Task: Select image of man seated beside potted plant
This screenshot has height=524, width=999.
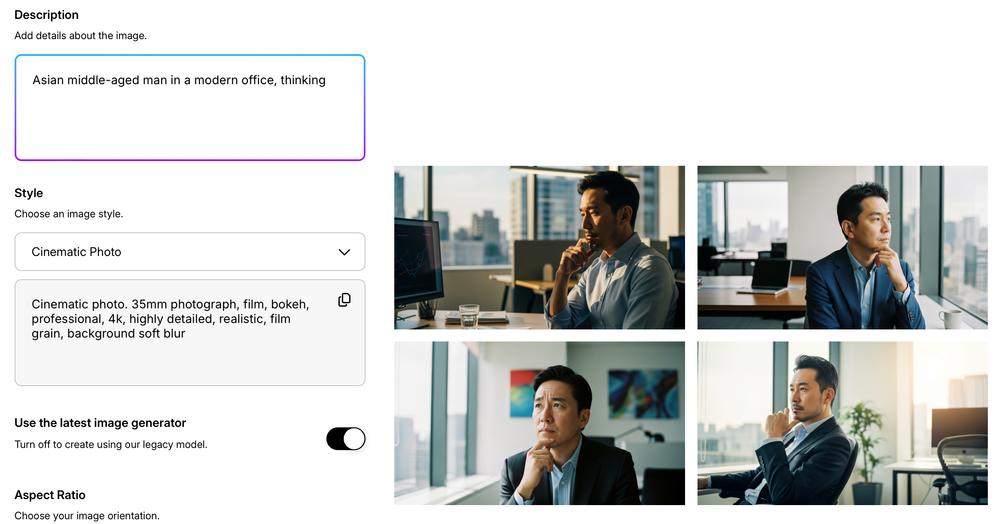Action: point(842,423)
